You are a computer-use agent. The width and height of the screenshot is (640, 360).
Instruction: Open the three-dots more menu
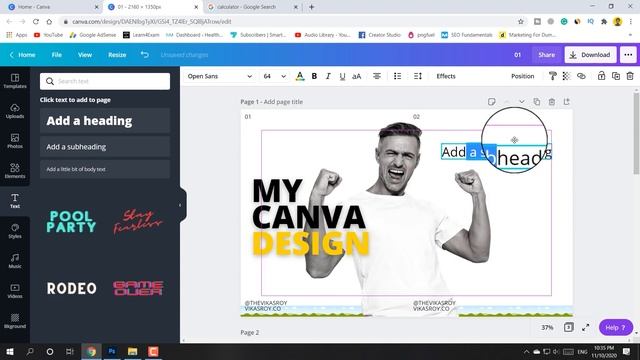628,55
